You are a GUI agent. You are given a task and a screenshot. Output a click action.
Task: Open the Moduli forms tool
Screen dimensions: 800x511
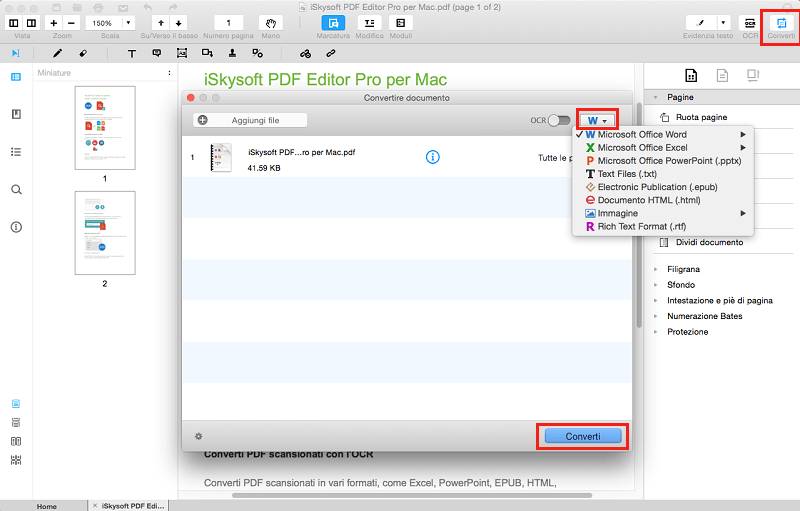pyautogui.click(x=401, y=23)
